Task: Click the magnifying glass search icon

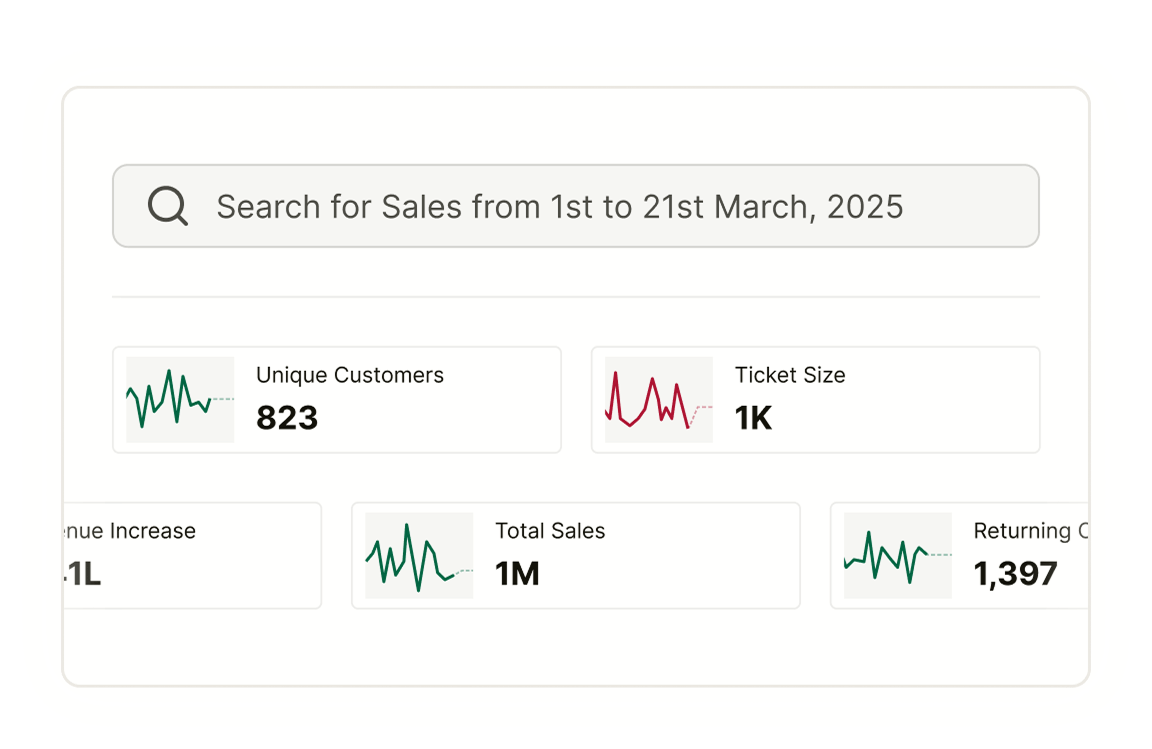Action: [x=168, y=207]
